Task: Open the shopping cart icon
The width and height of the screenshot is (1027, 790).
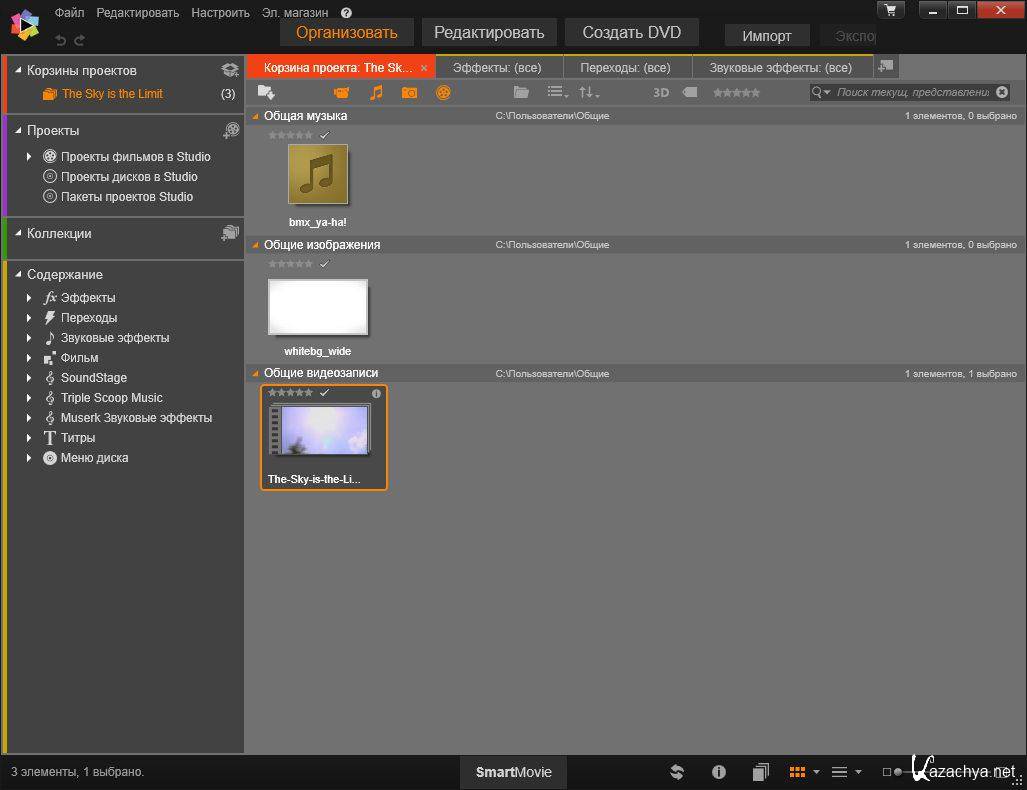Action: pos(890,10)
